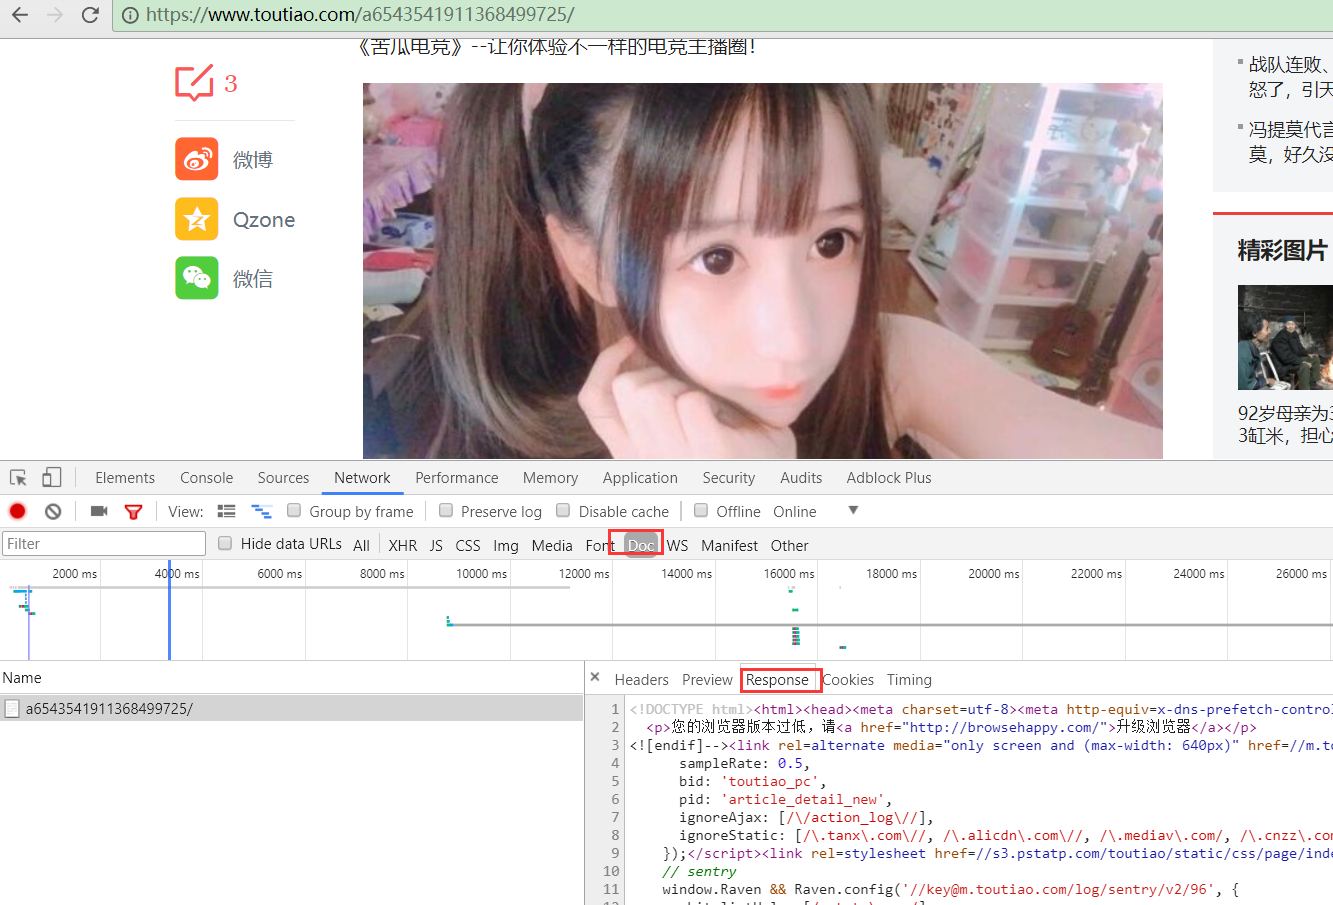The image size is (1333, 905).
Task: Switch to the Performance tab
Action: click(x=457, y=478)
